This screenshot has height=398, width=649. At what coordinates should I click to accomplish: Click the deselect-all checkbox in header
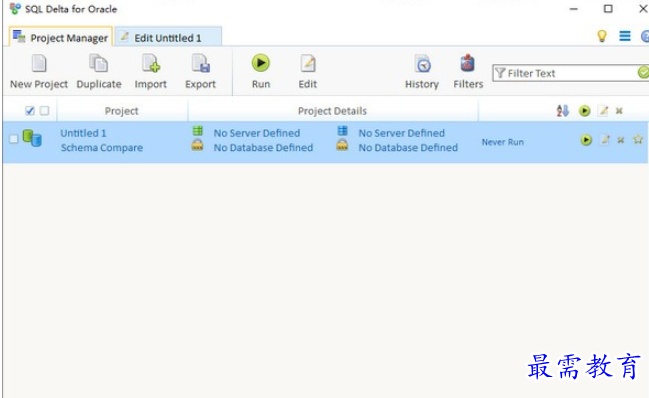click(x=44, y=110)
